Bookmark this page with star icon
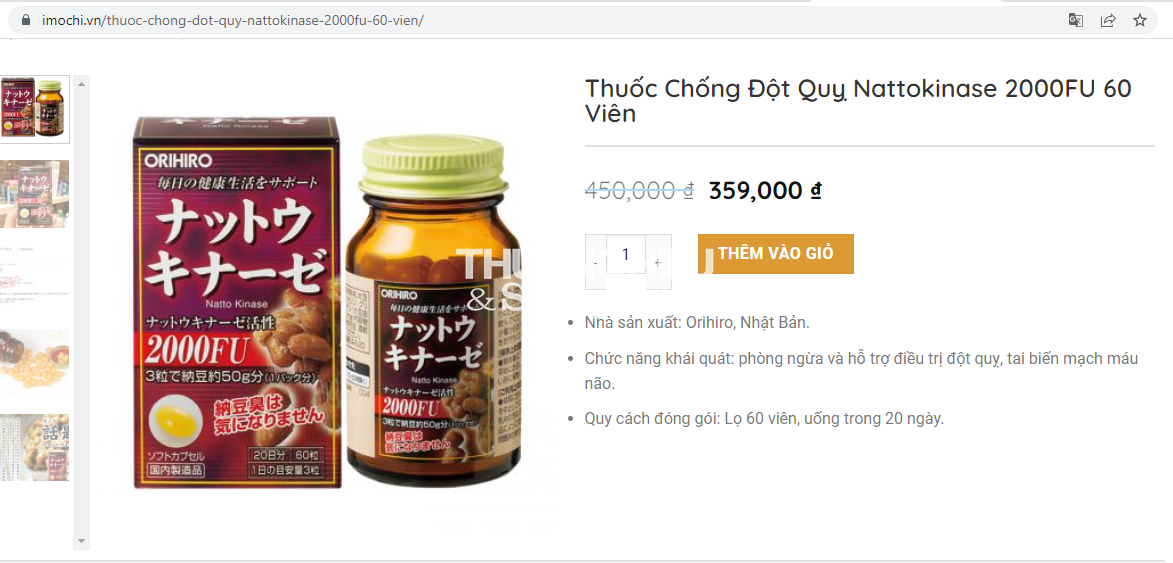This screenshot has height=563, width=1173. (x=1139, y=20)
